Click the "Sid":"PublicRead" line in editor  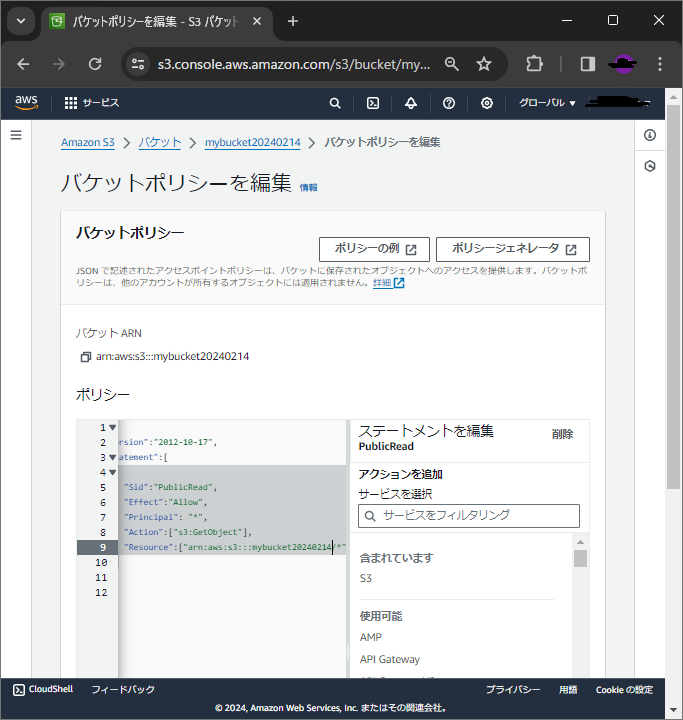170,487
